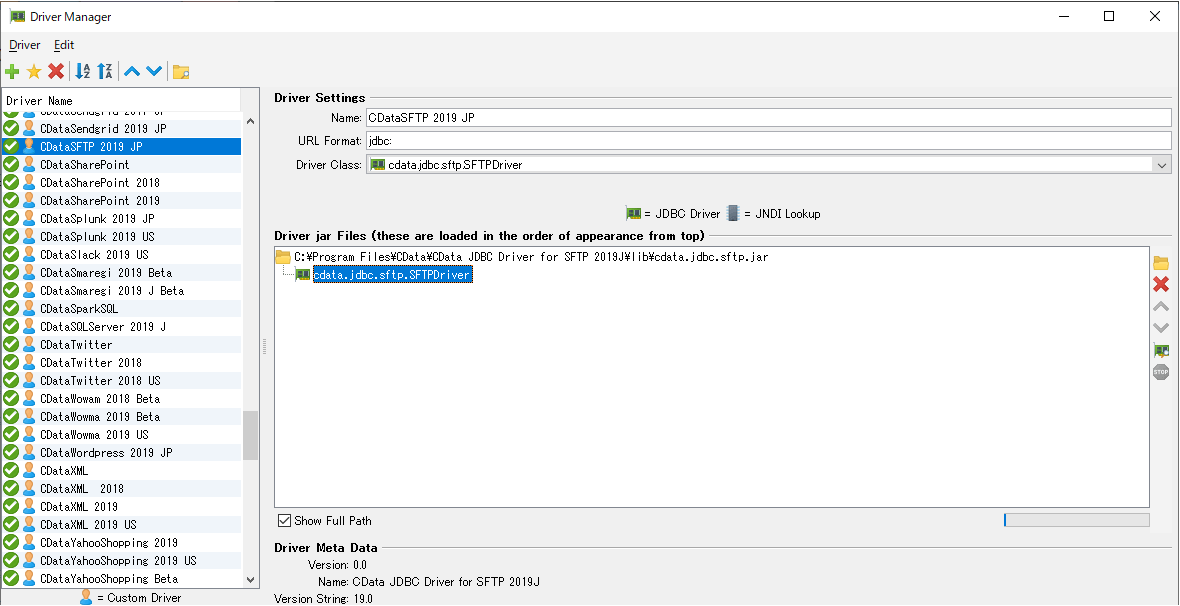
Task: Click the Driver Manager title bar icon
Action: (17, 17)
